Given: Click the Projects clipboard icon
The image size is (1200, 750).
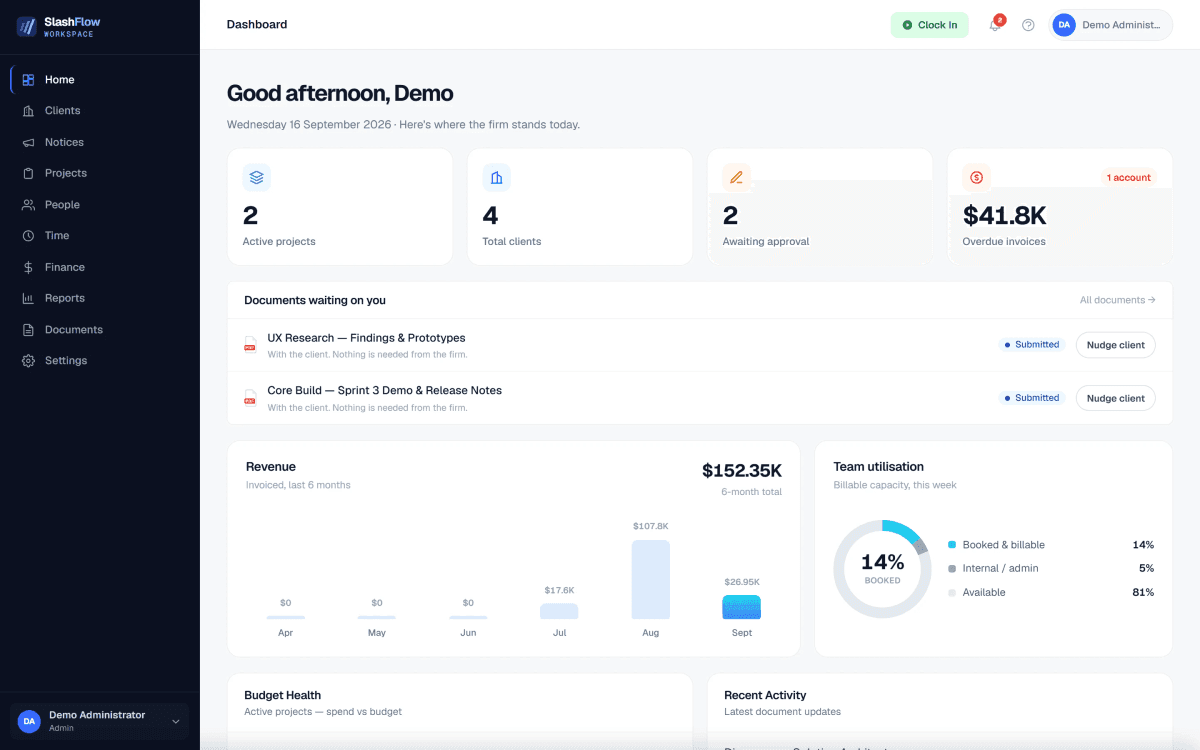Looking at the screenshot, I should click(x=28, y=173).
